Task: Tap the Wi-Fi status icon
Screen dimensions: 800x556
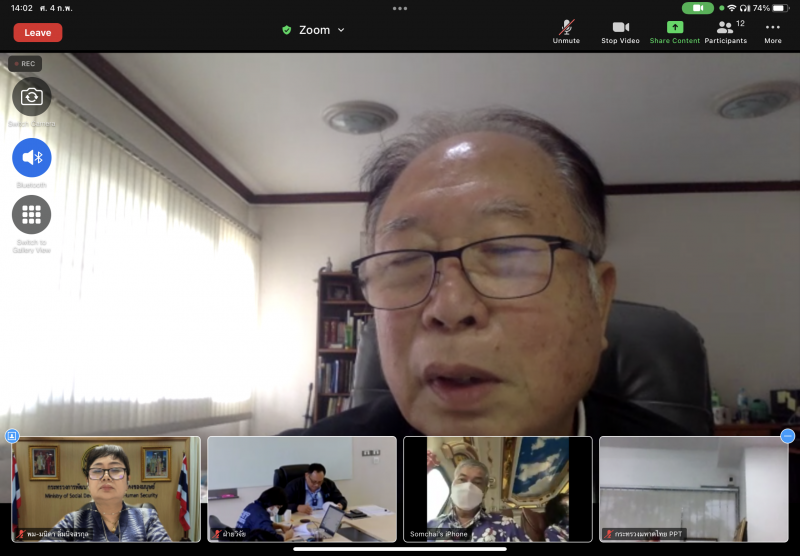Action: click(x=732, y=8)
